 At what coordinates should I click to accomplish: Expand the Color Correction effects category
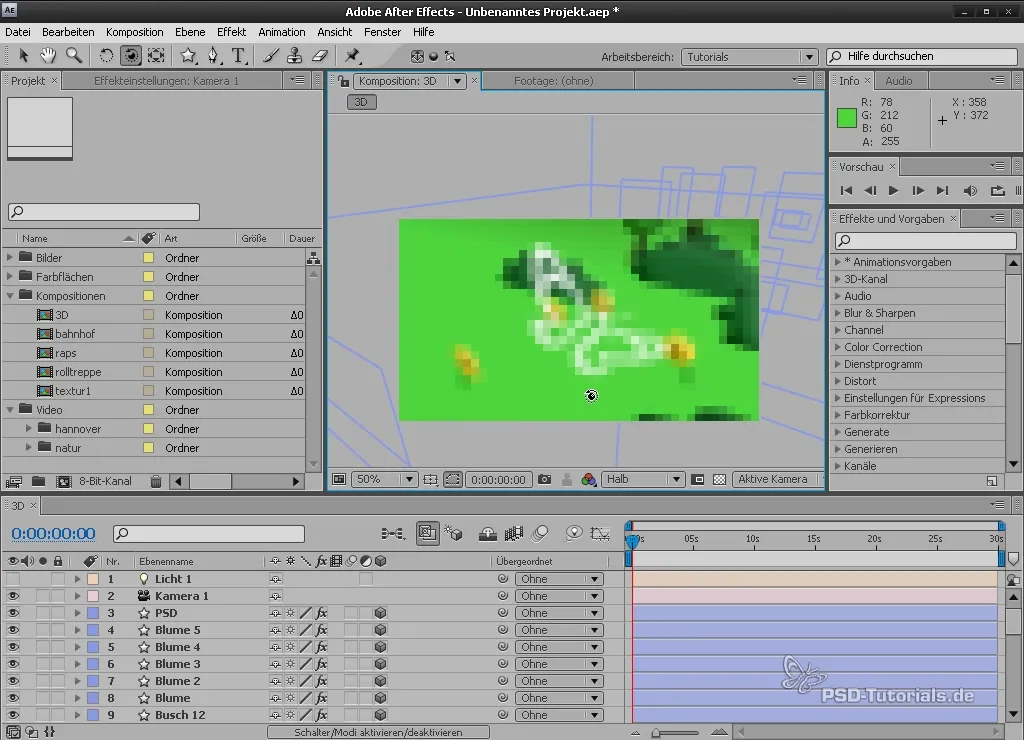click(838, 347)
